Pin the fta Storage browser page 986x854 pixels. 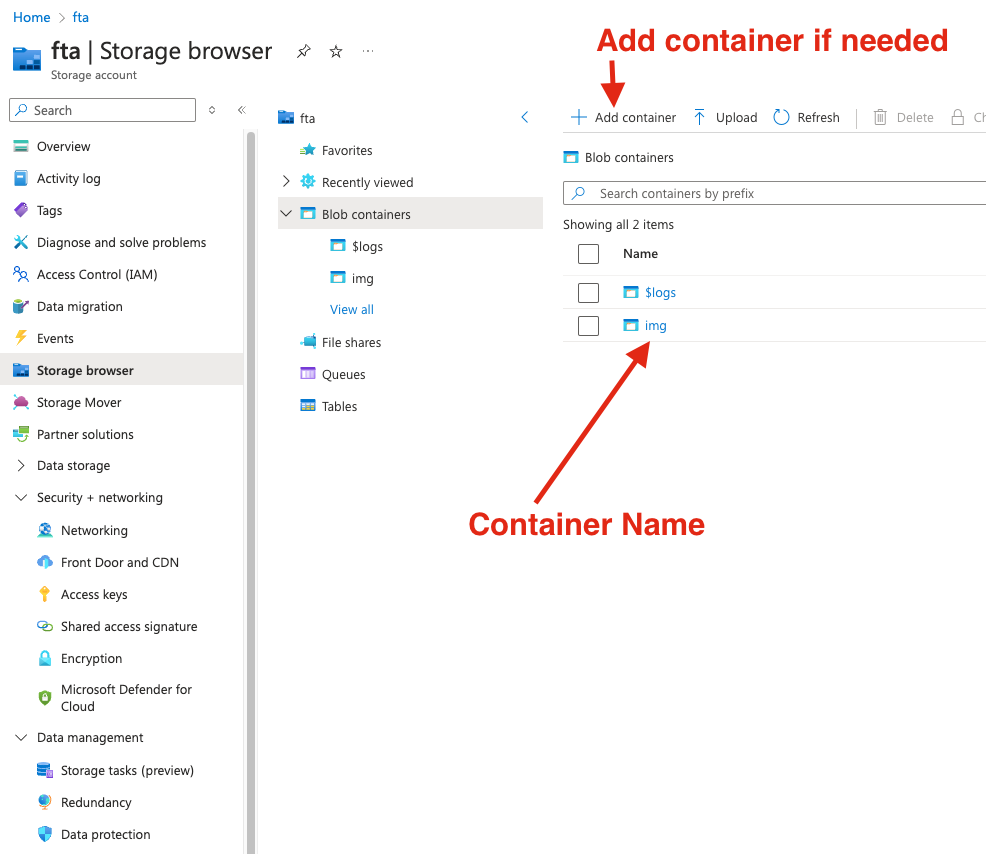point(304,51)
